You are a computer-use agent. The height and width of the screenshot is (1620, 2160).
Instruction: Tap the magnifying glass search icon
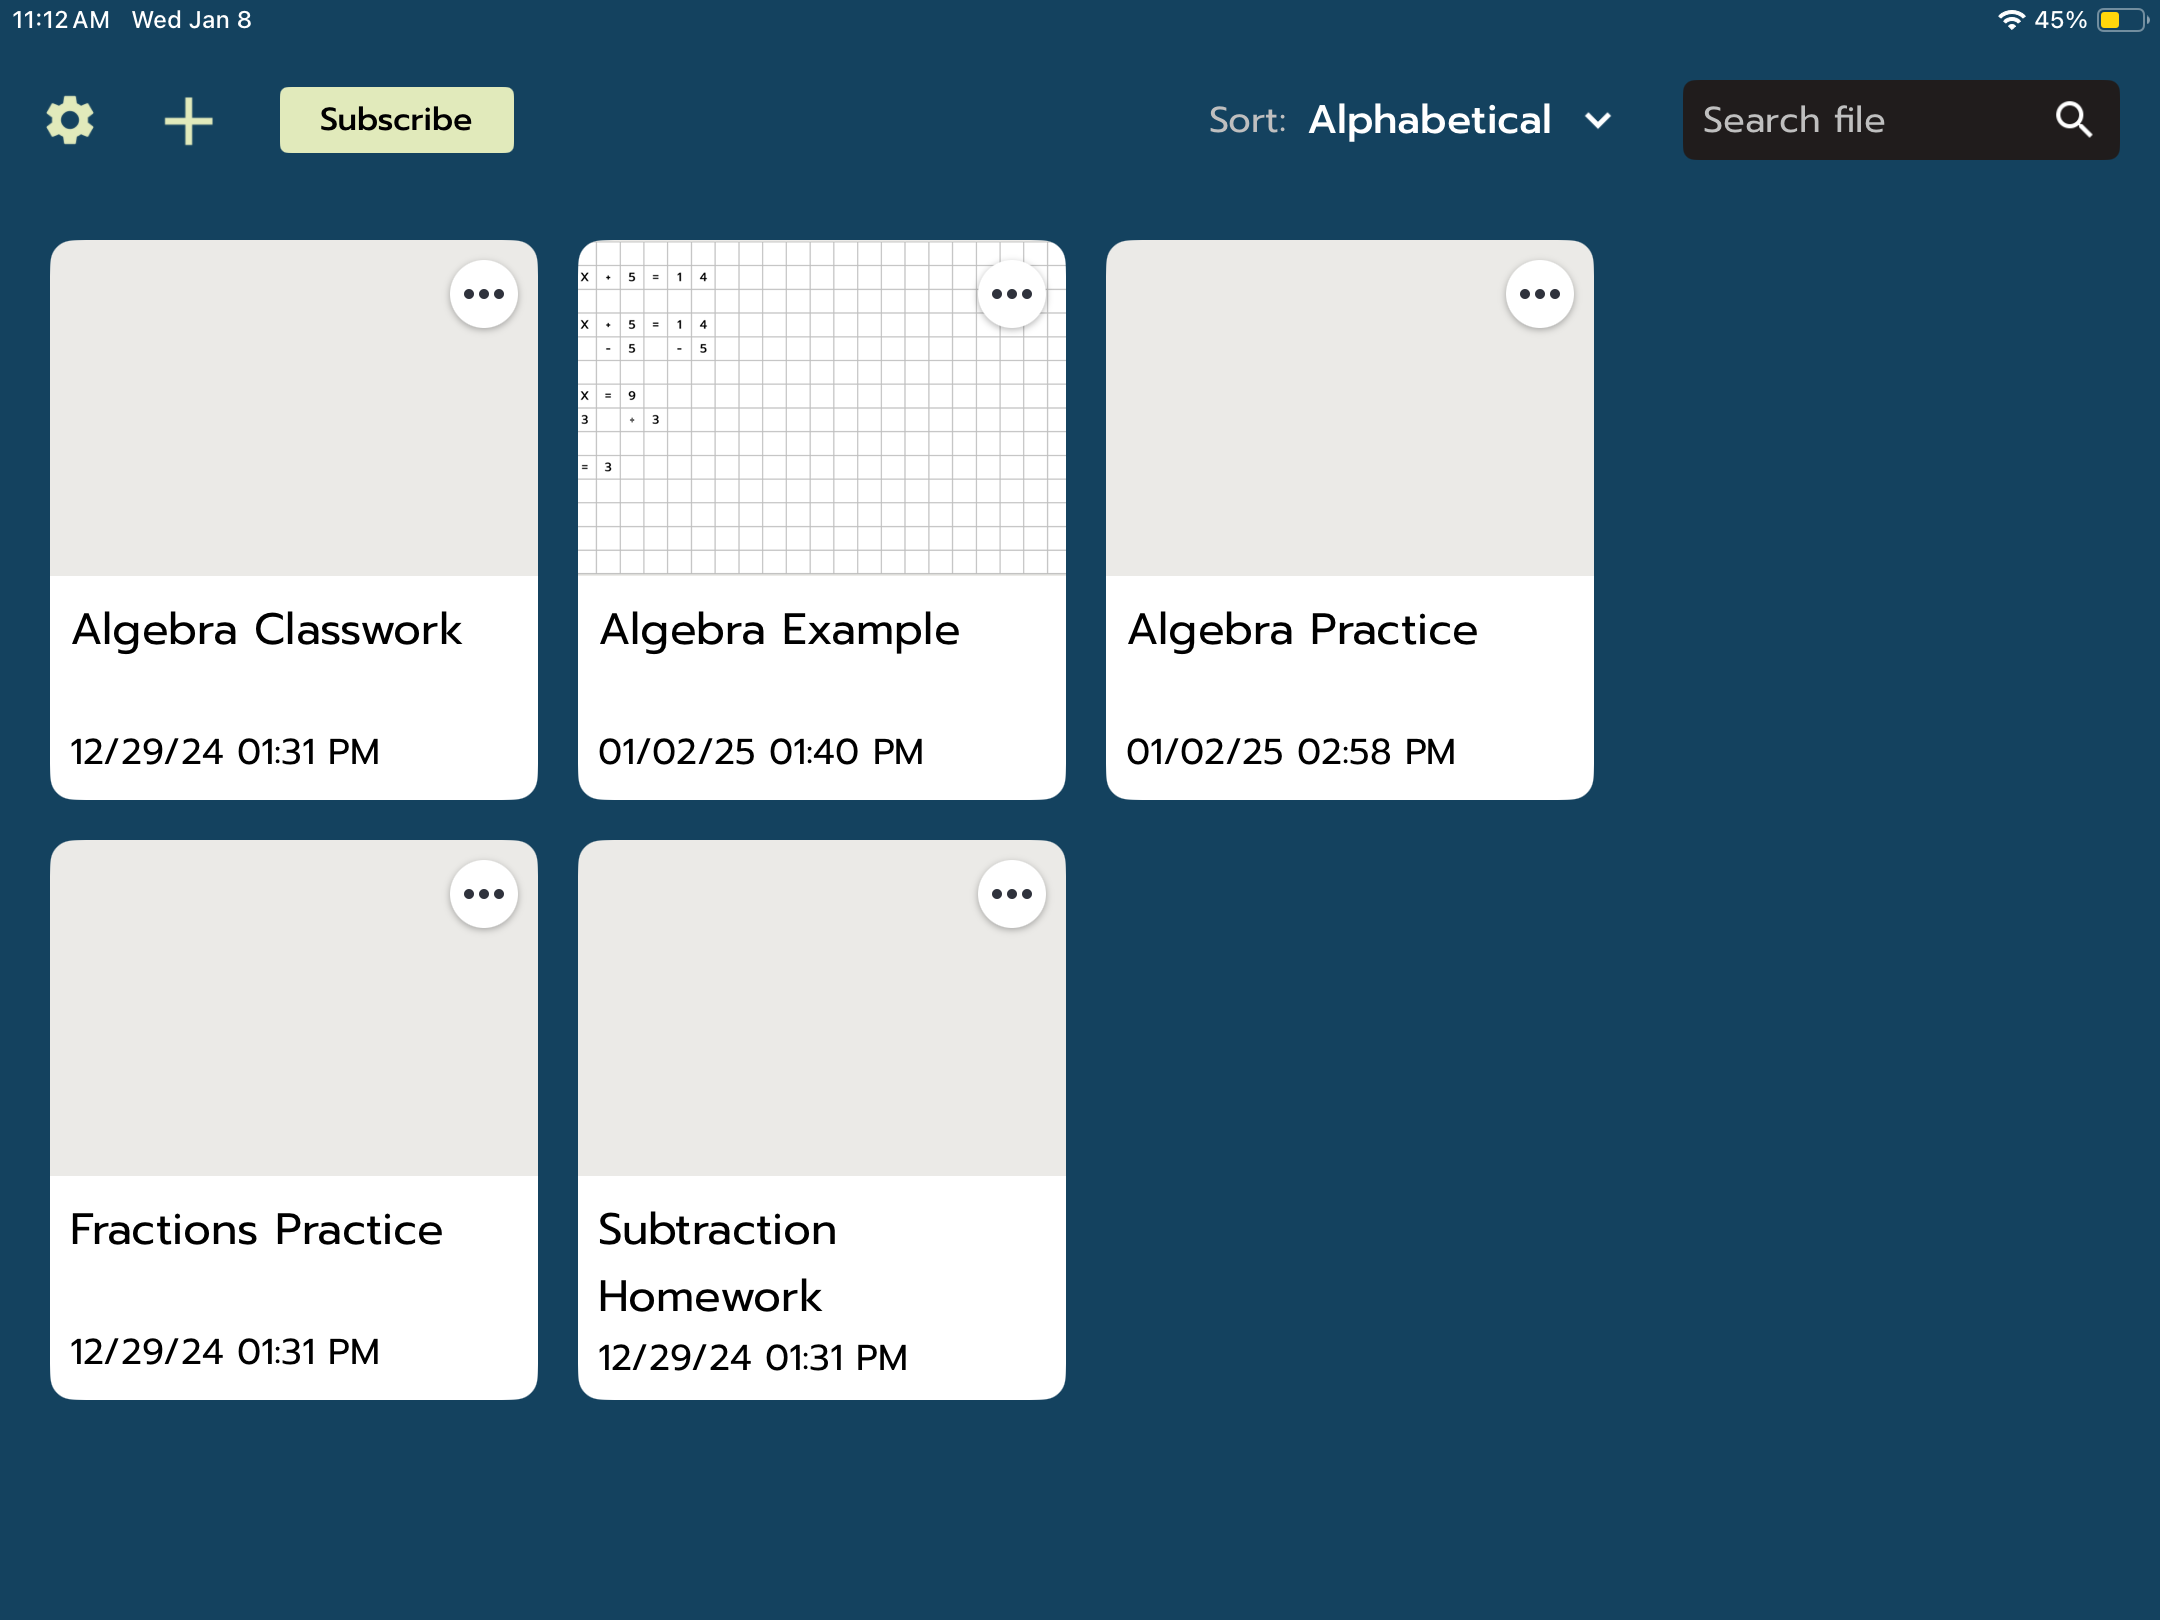click(x=2074, y=120)
